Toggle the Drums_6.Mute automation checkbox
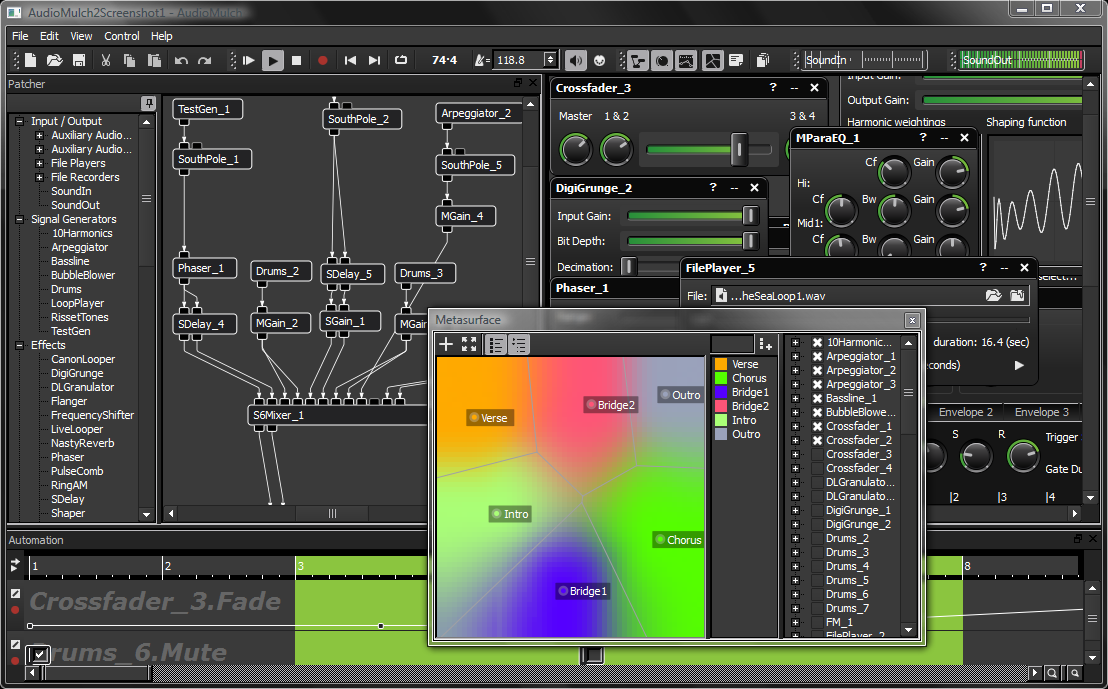Image resolution: width=1108 pixels, height=689 pixels. [x=40, y=654]
